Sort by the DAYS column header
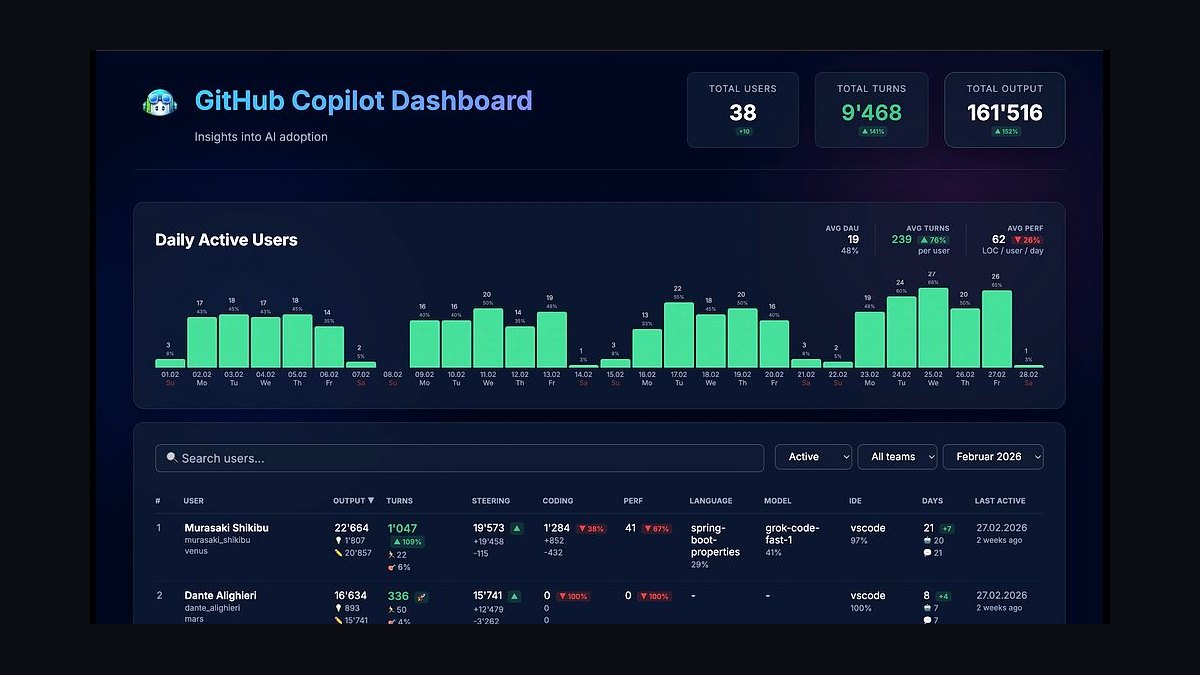Image resolution: width=1200 pixels, height=675 pixels. coord(932,501)
